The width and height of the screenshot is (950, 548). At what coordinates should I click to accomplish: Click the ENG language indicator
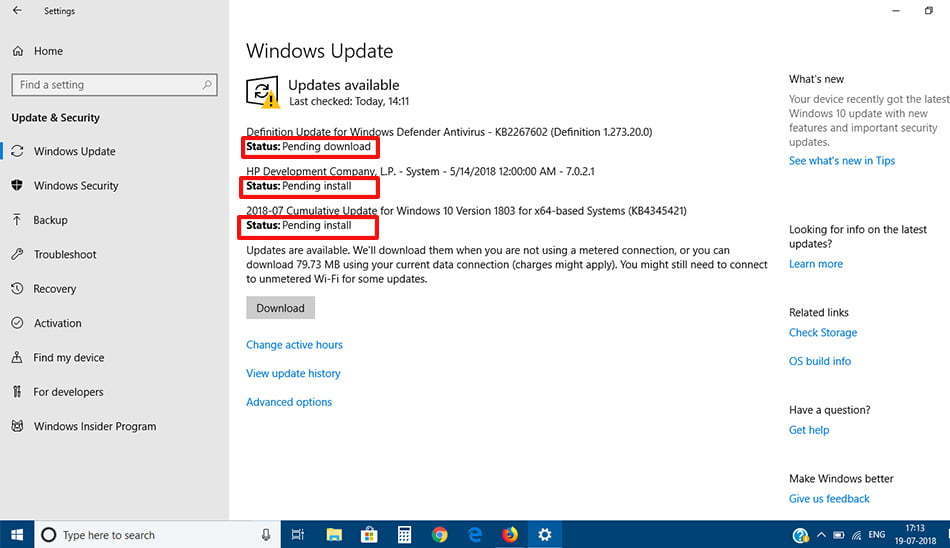pos(877,535)
